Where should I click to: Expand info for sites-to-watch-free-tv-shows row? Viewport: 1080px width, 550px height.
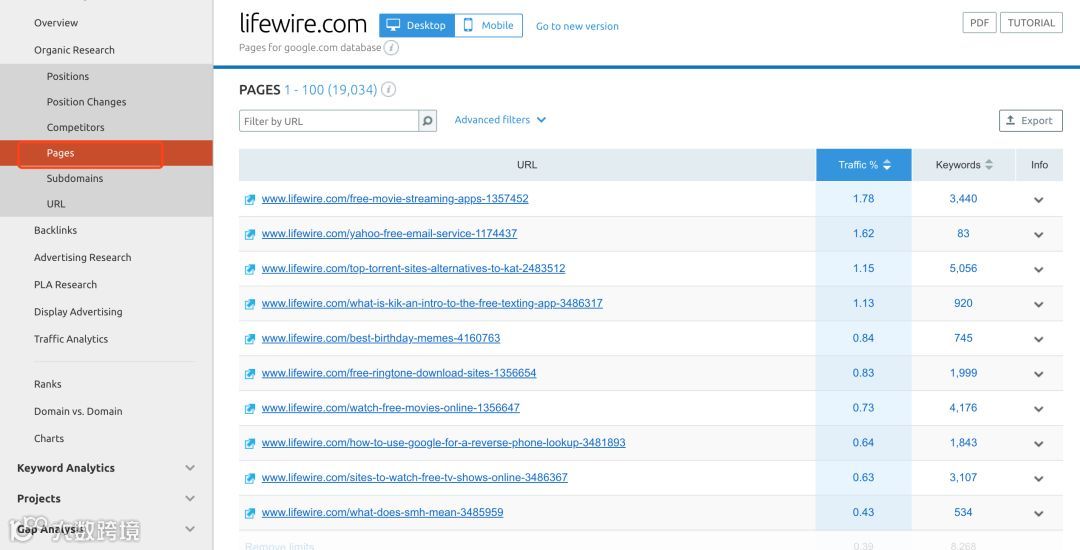1039,478
